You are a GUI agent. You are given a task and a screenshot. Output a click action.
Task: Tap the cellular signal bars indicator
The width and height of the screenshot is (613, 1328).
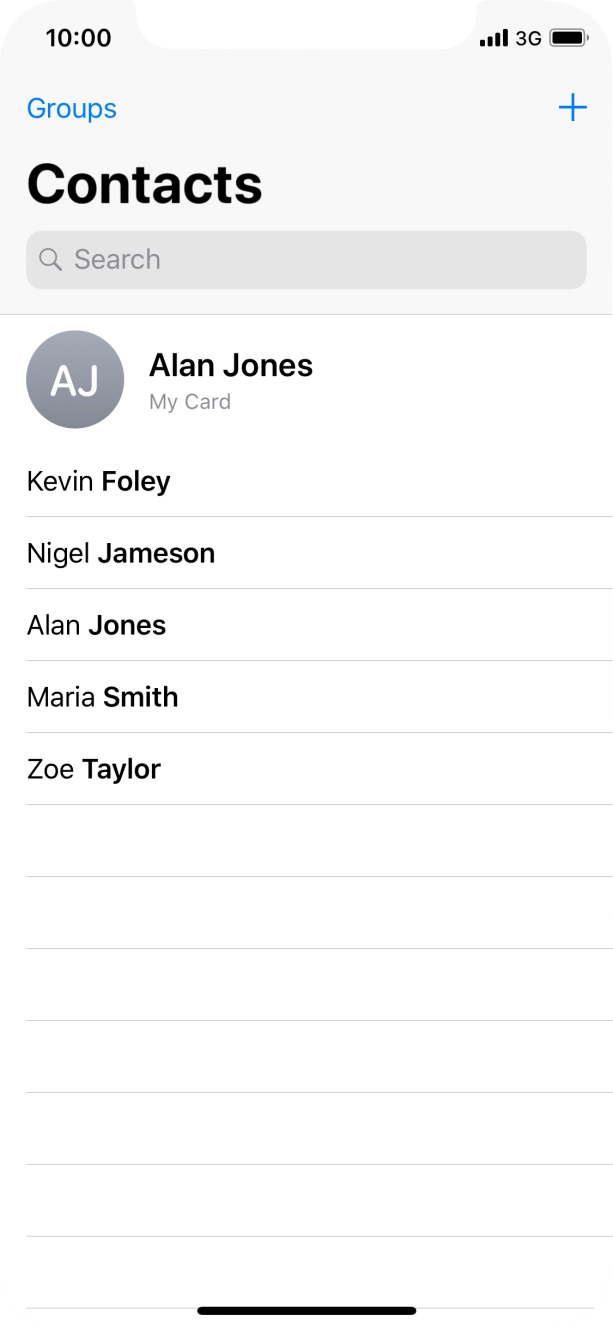point(495,37)
